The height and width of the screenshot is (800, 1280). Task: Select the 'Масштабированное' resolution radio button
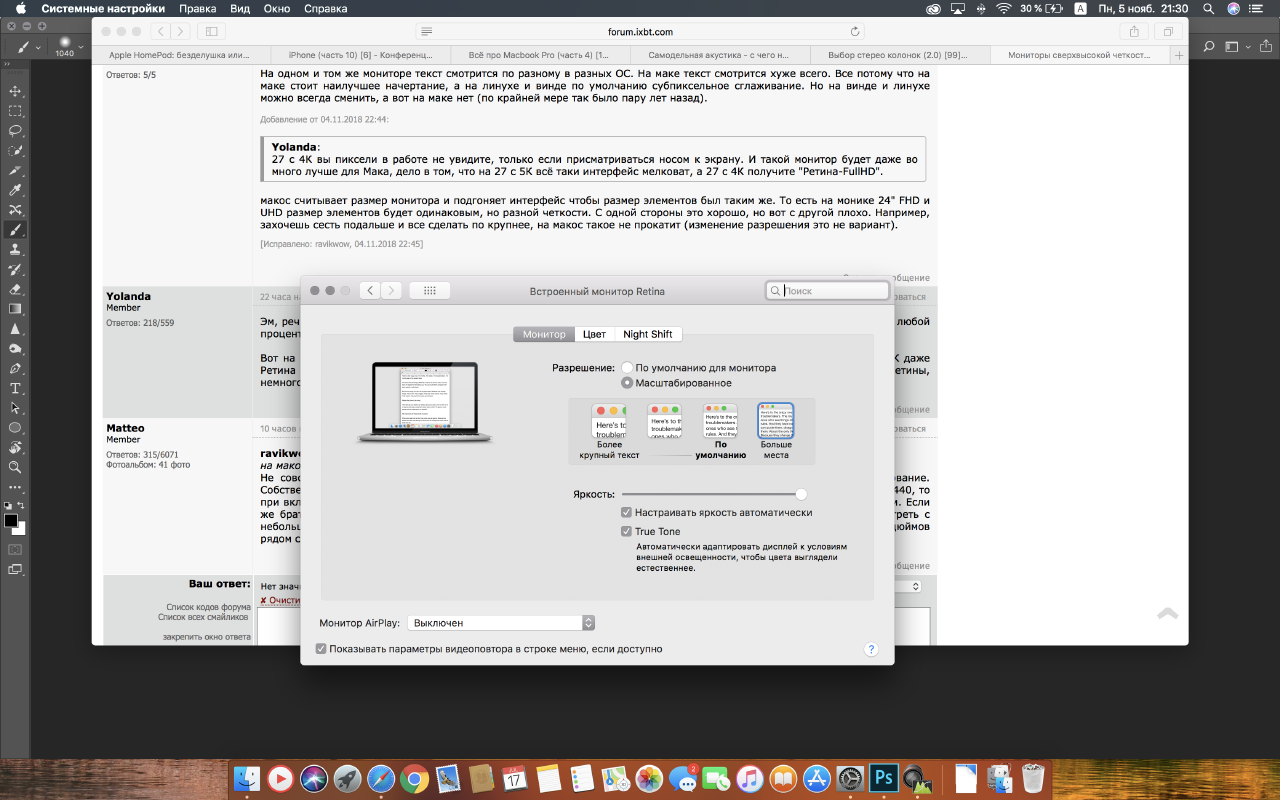click(x=627, y=383)
